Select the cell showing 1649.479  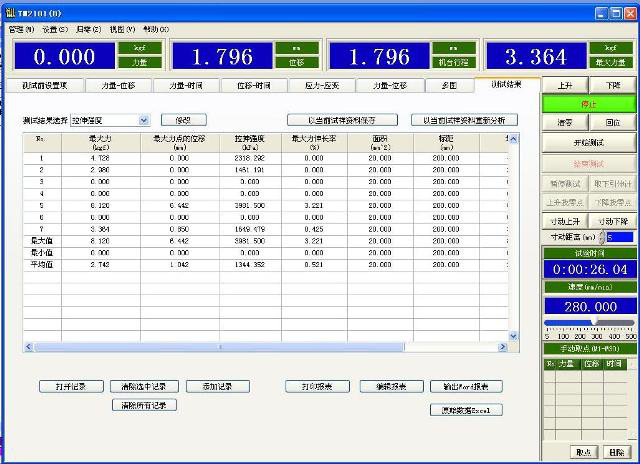point(250,229)
